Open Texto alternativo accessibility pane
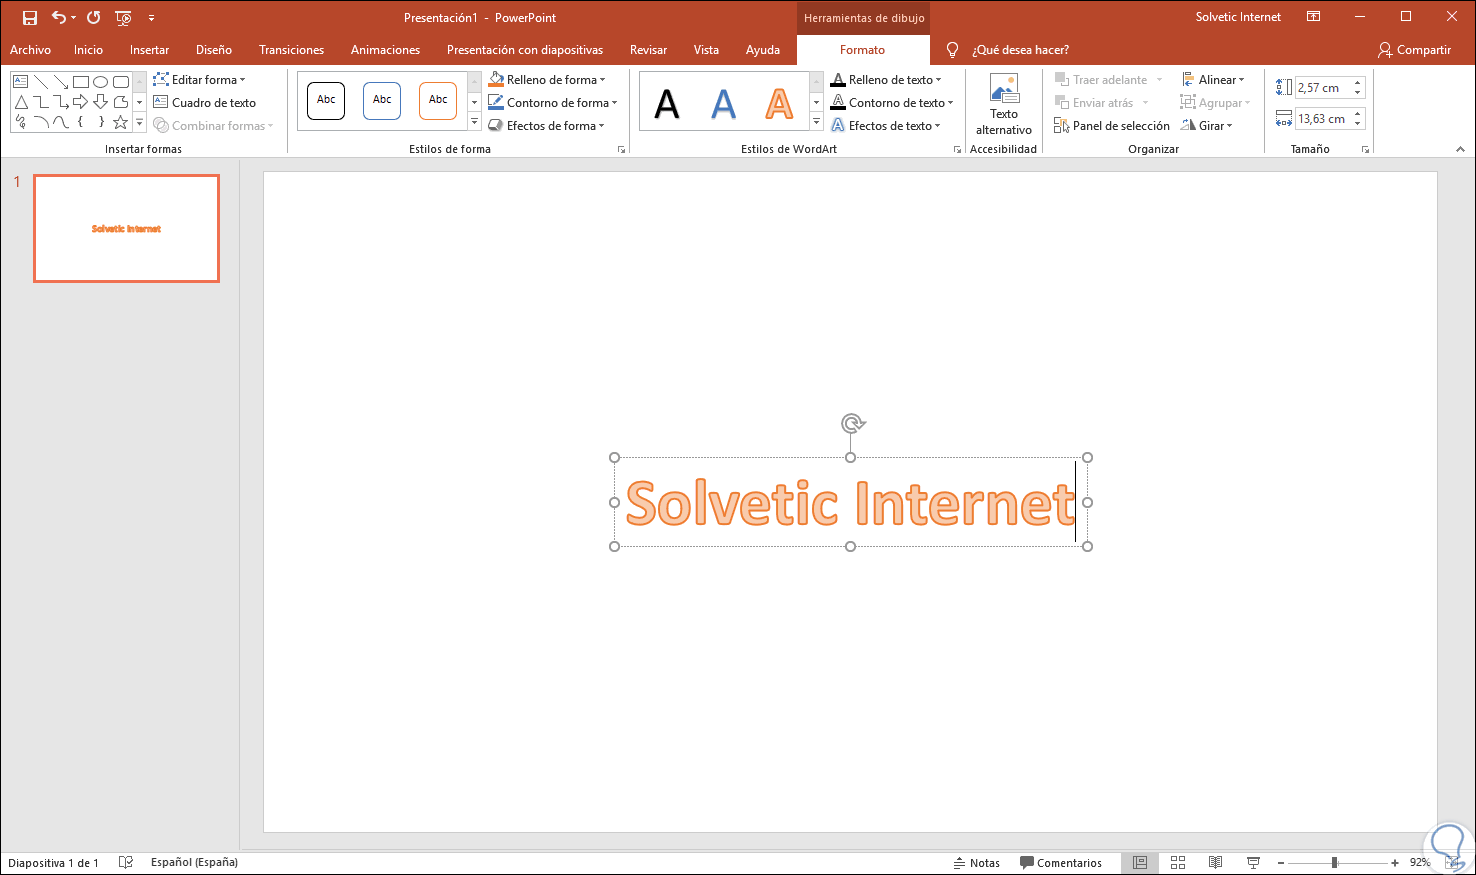Image resolution: width=1476 pixels, height=875 pixels. tap(1004, 105)
